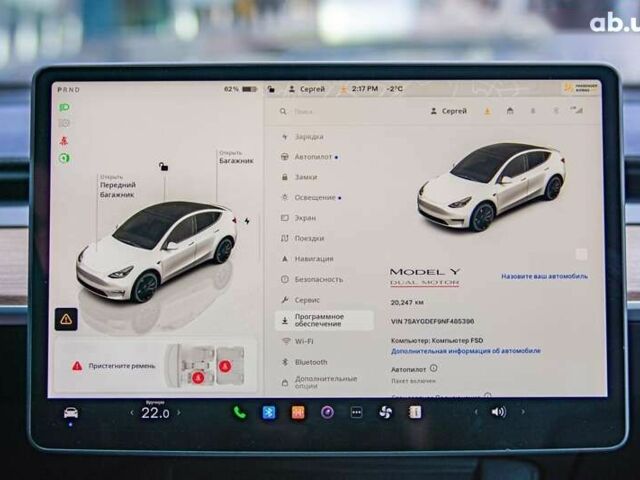Viewport: 640px width, 480px height.
Task: Tap the red seatbelt warning indicator
Action: tap(64, 141)
